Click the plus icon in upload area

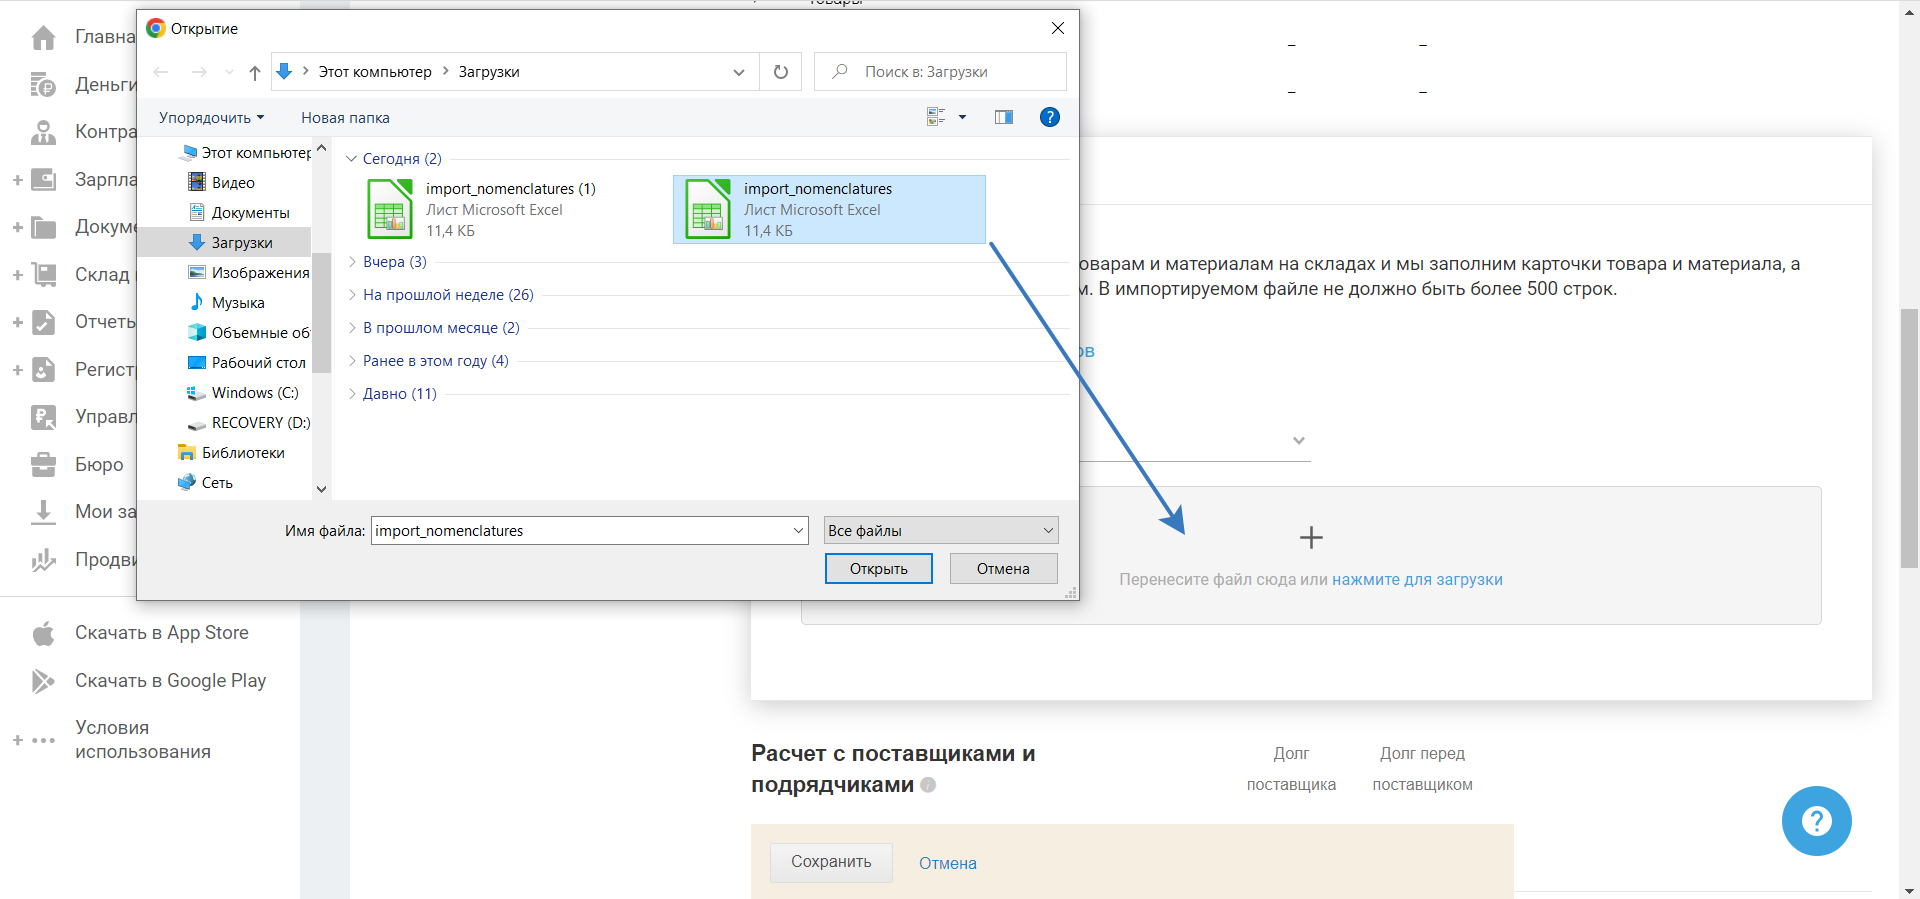[x=1311, y=538]
